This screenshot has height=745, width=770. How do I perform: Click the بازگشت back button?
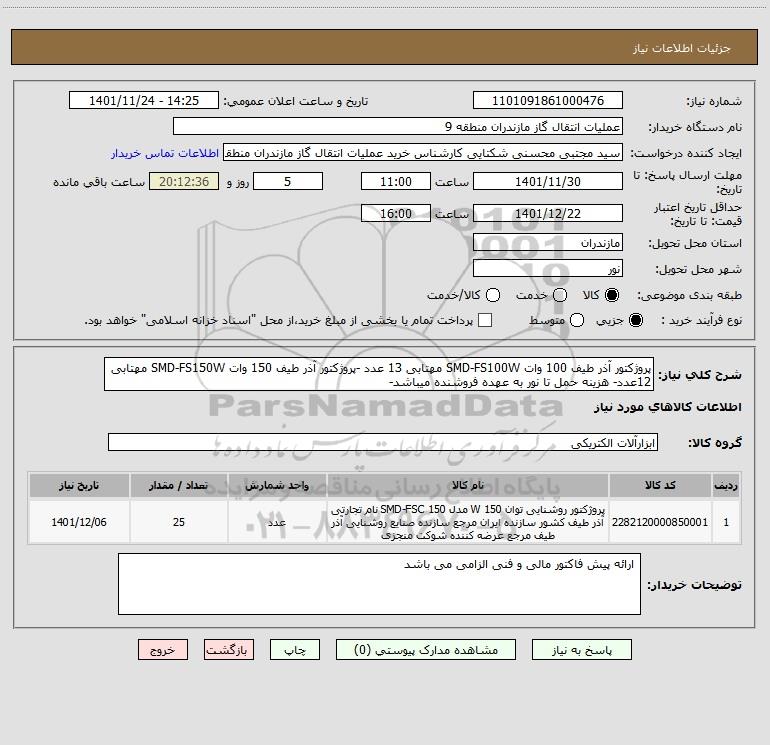229,650
